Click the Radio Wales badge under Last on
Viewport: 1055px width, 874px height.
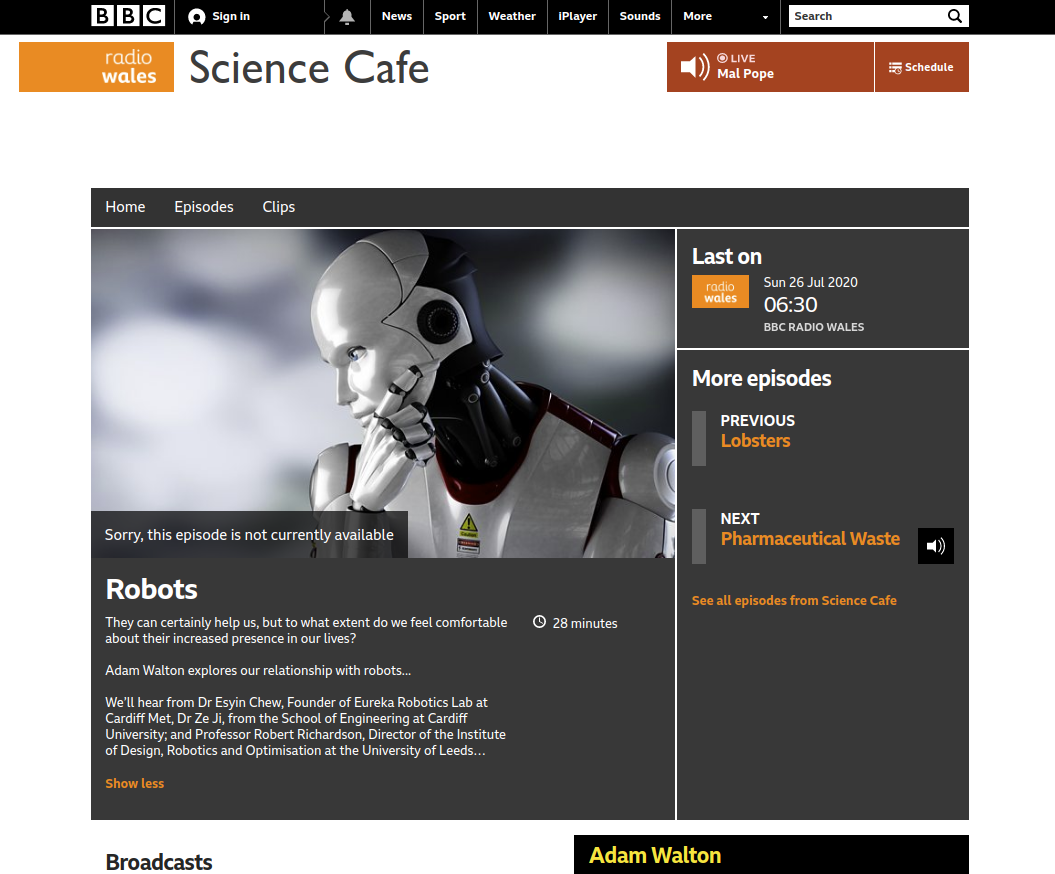720,291
